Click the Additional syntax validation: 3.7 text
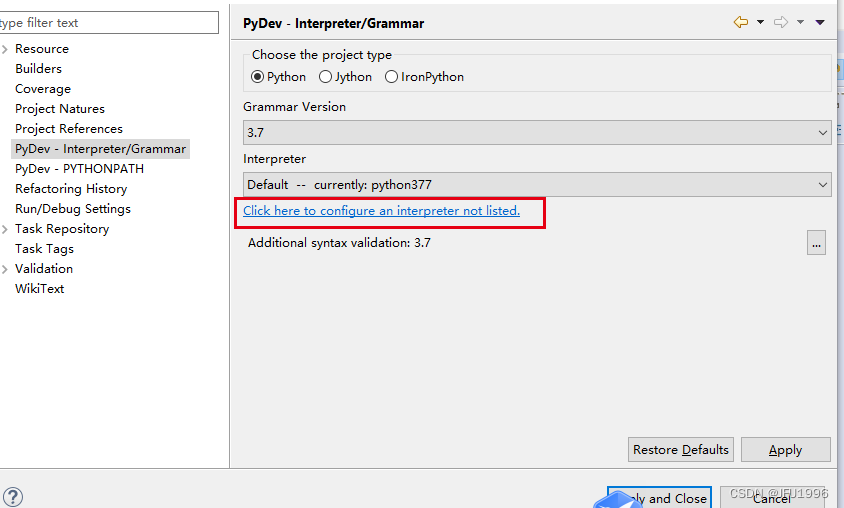 [x=339, y=243]
